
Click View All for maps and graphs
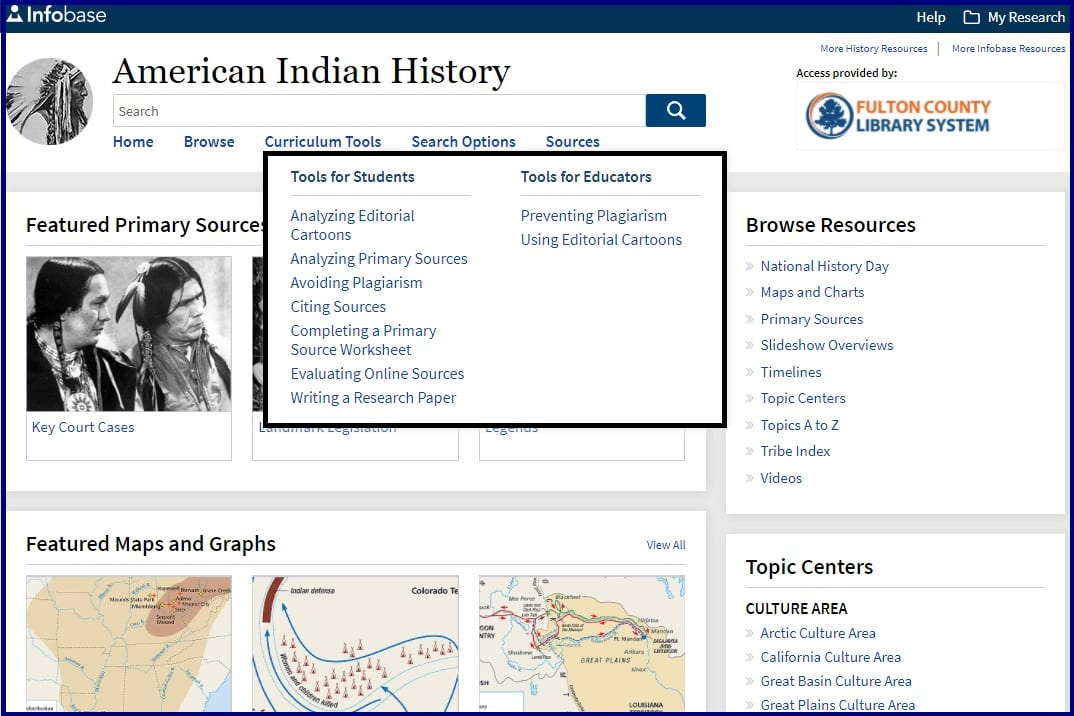(x=665, y=545)
